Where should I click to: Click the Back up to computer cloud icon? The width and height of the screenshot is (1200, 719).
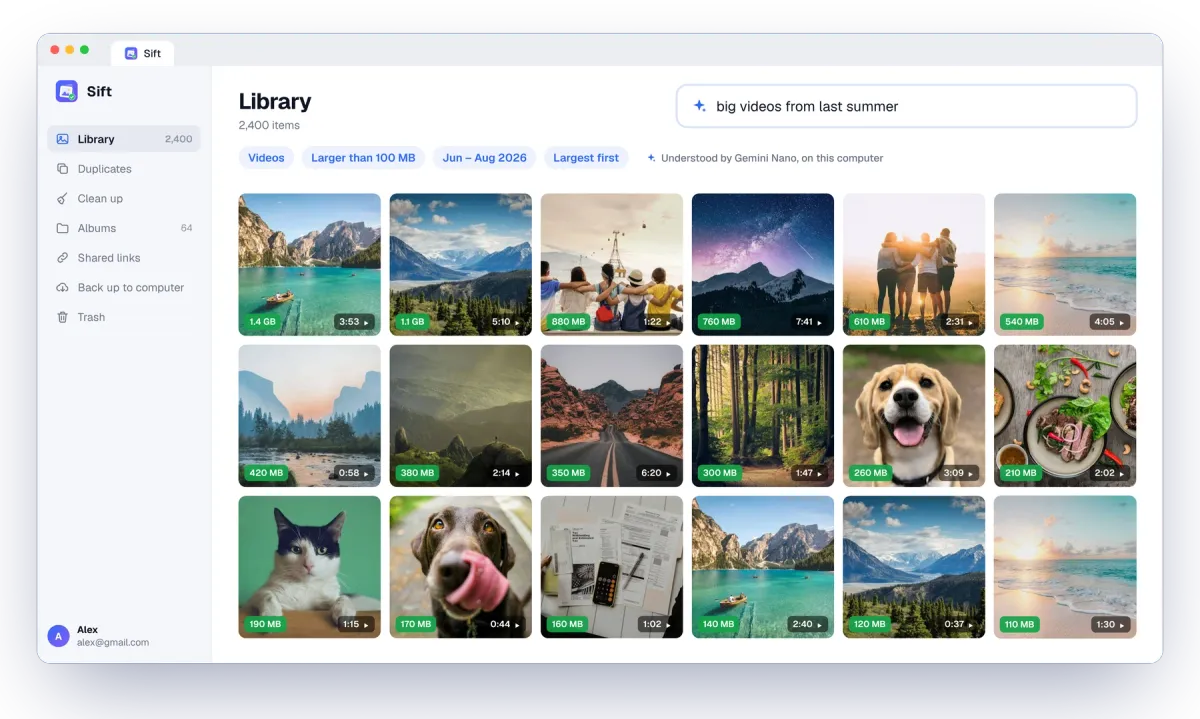(62, 287)
